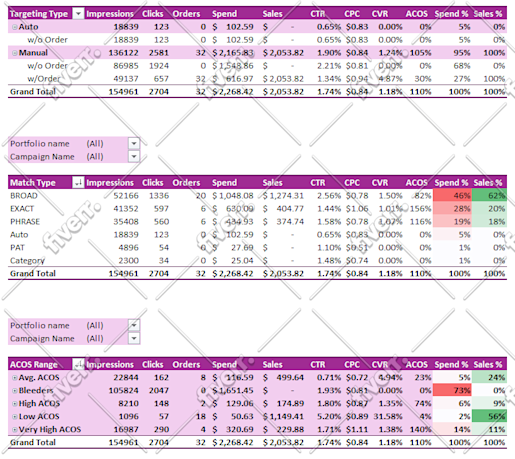
Task: Click High ACOS sales value $174.89
Action: [x=283, y=403]
